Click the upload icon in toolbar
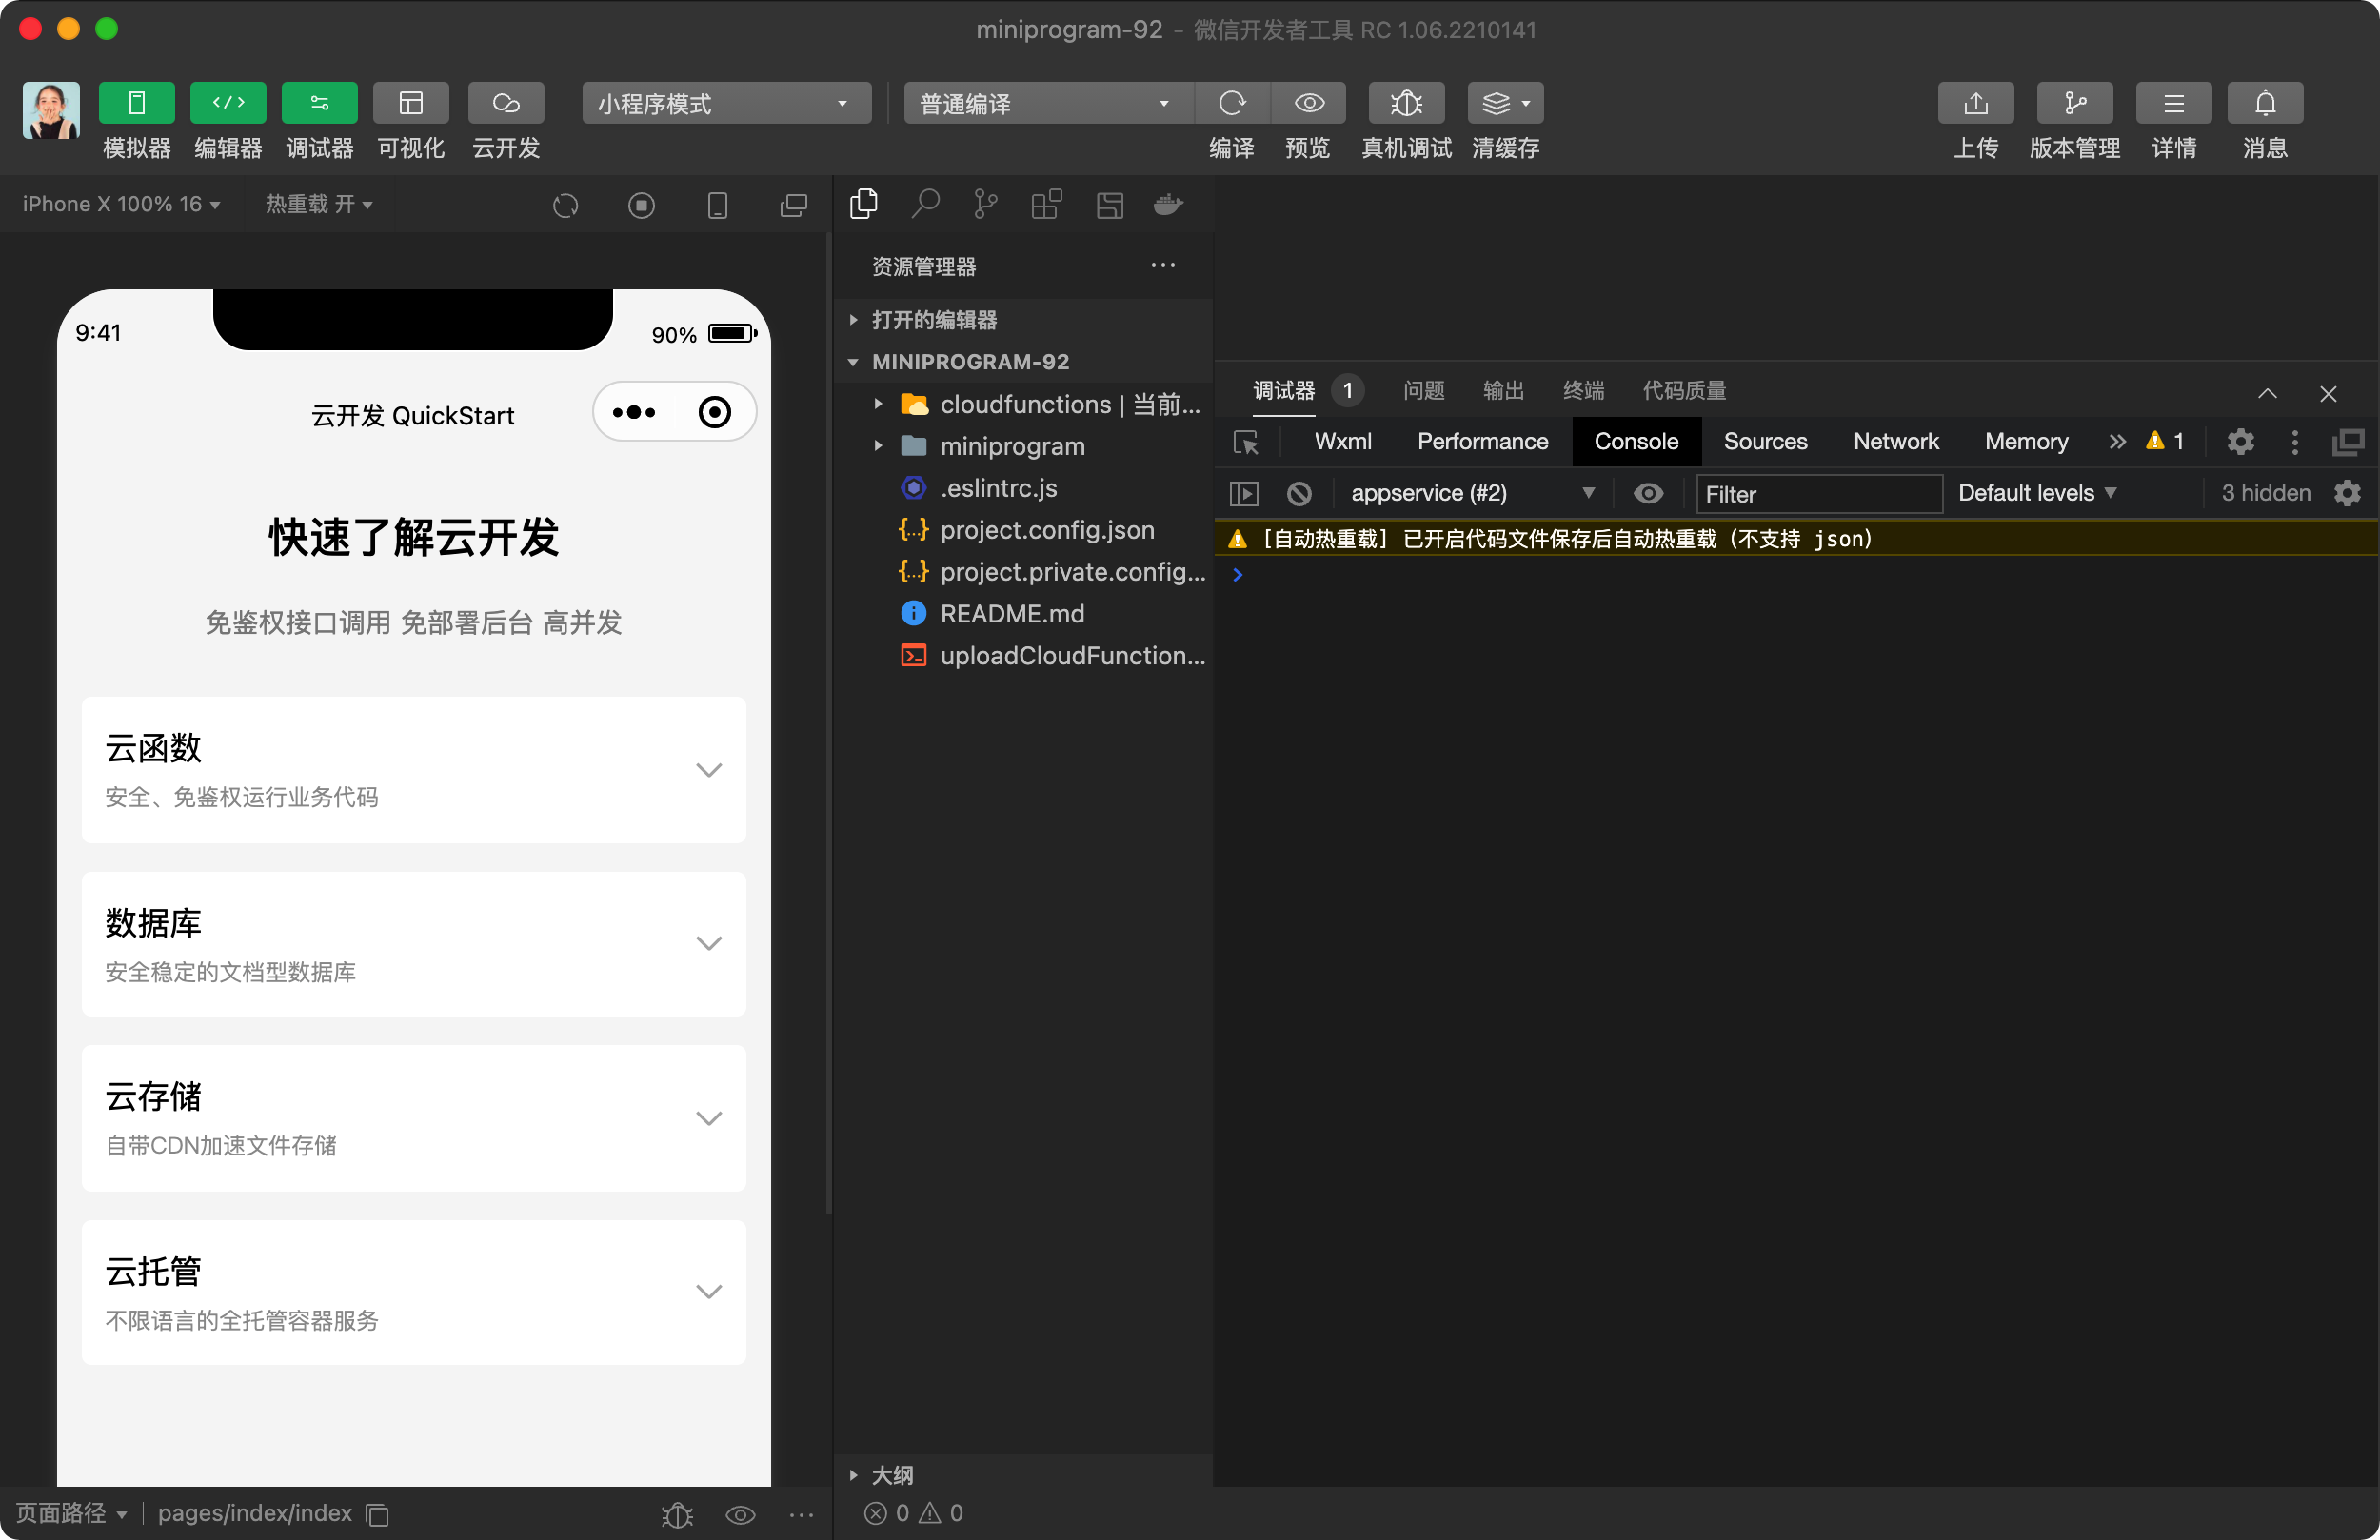 point(1974,103)
